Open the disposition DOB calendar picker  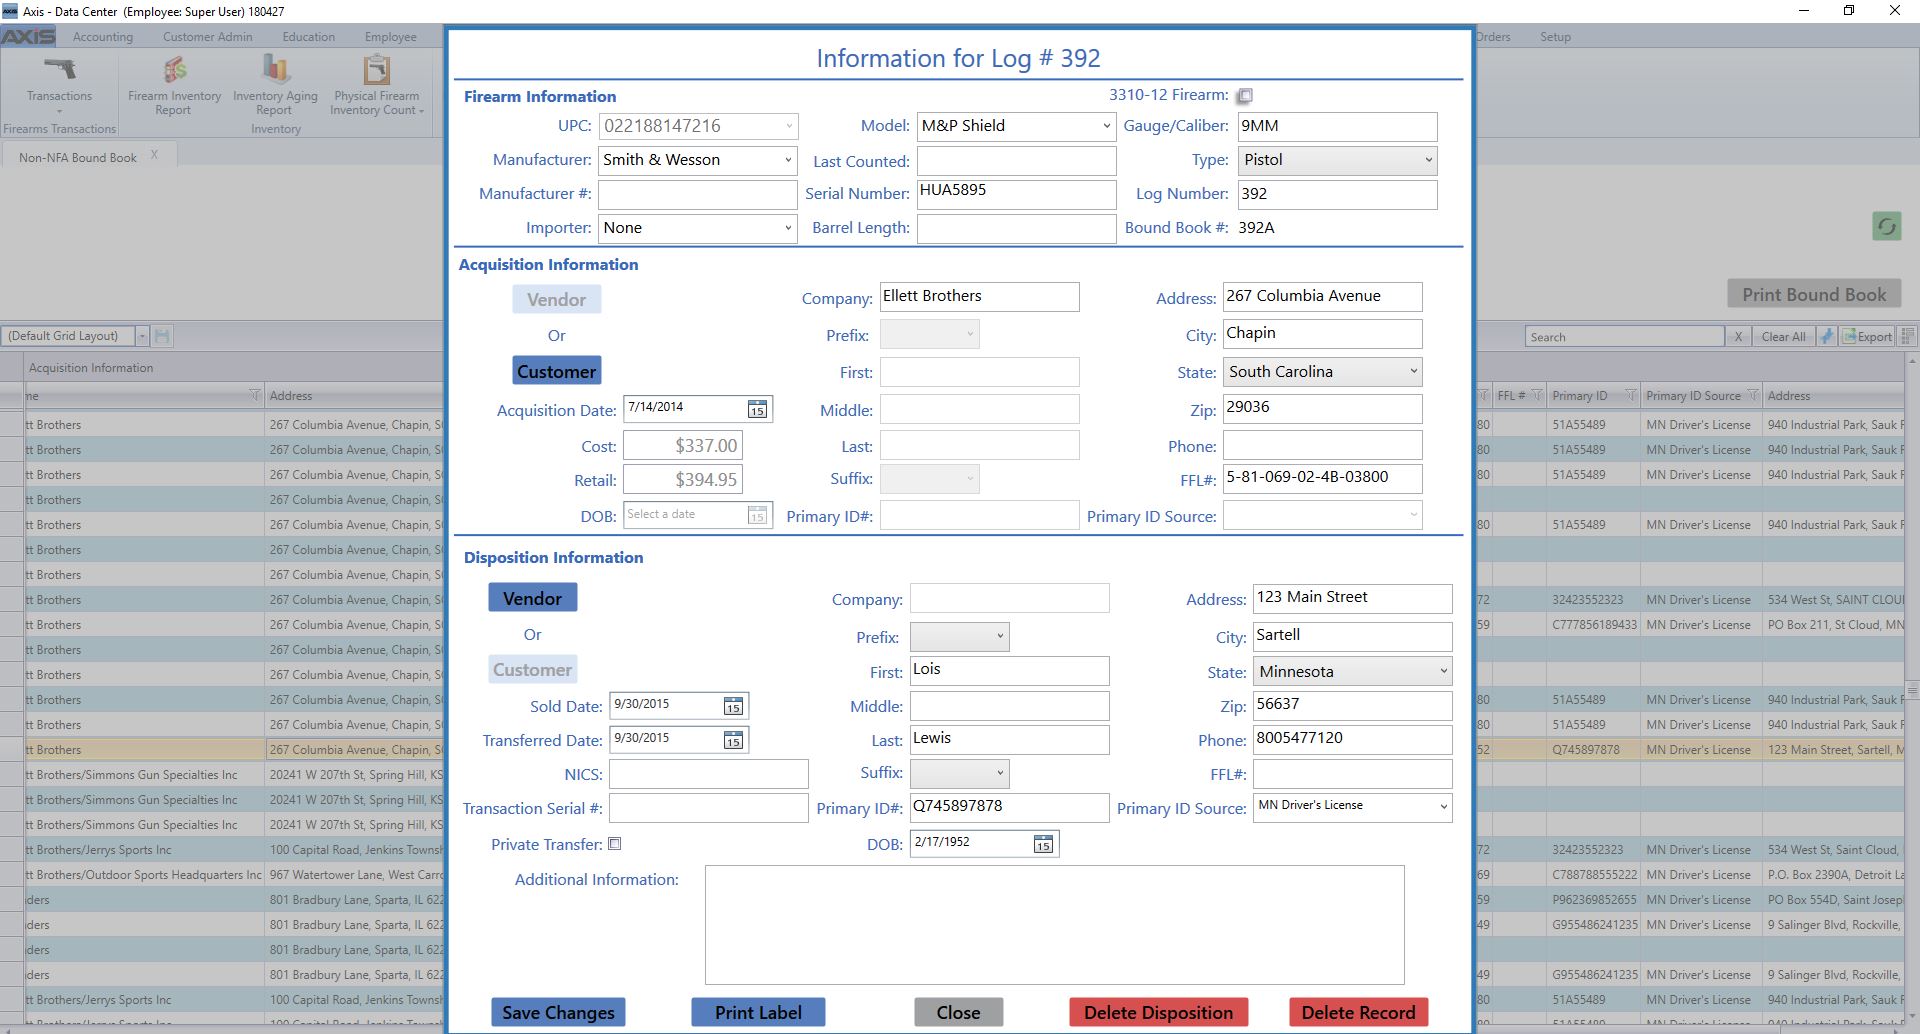[1043, 845]
